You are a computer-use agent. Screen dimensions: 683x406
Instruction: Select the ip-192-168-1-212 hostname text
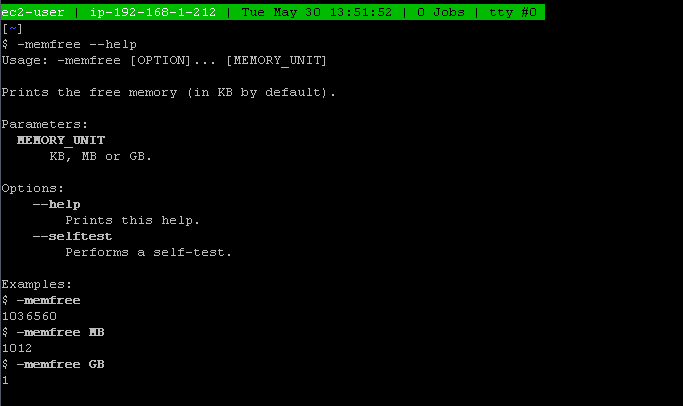pos(153,12)
